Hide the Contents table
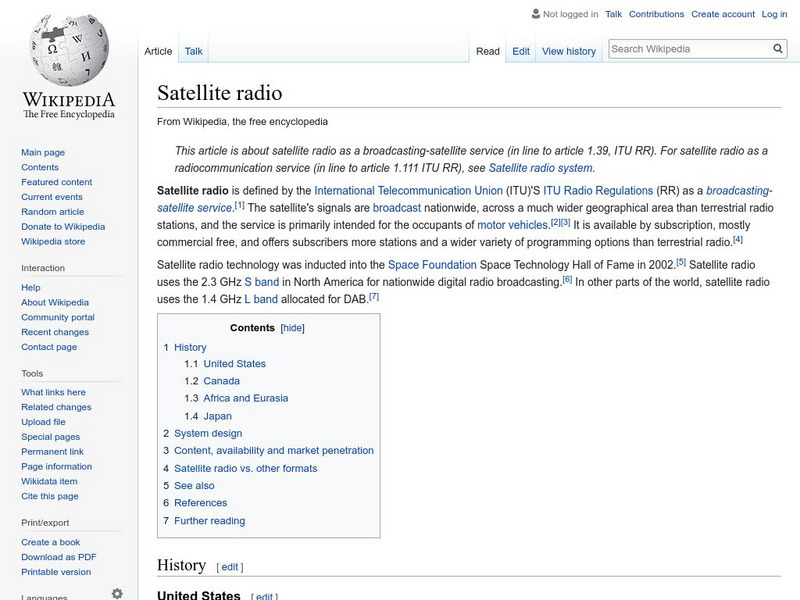This screenshot has height=600, width=800. click(292, 328)
